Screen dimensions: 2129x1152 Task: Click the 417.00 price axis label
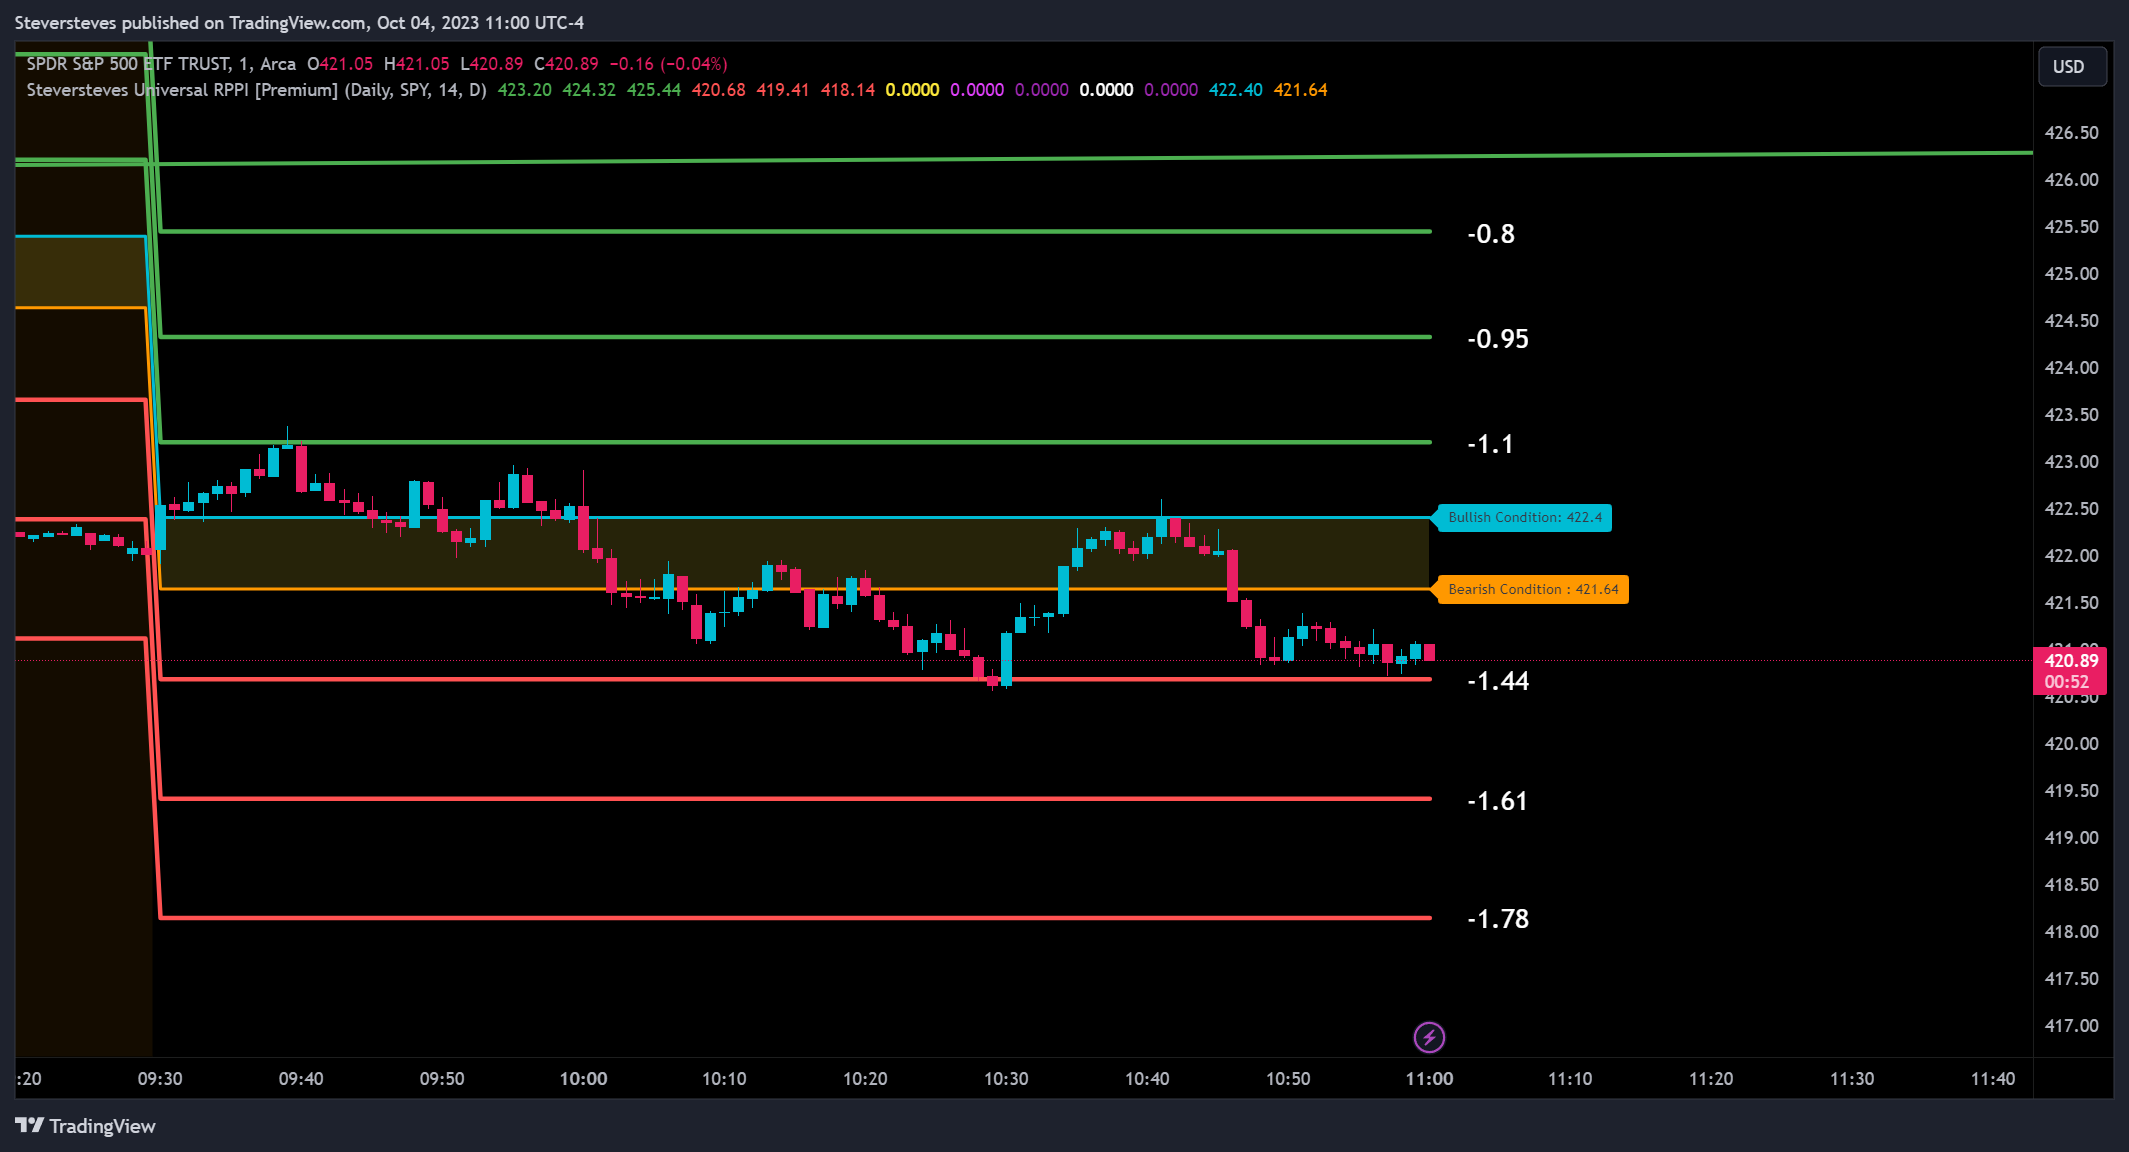pos(2071,1026)
